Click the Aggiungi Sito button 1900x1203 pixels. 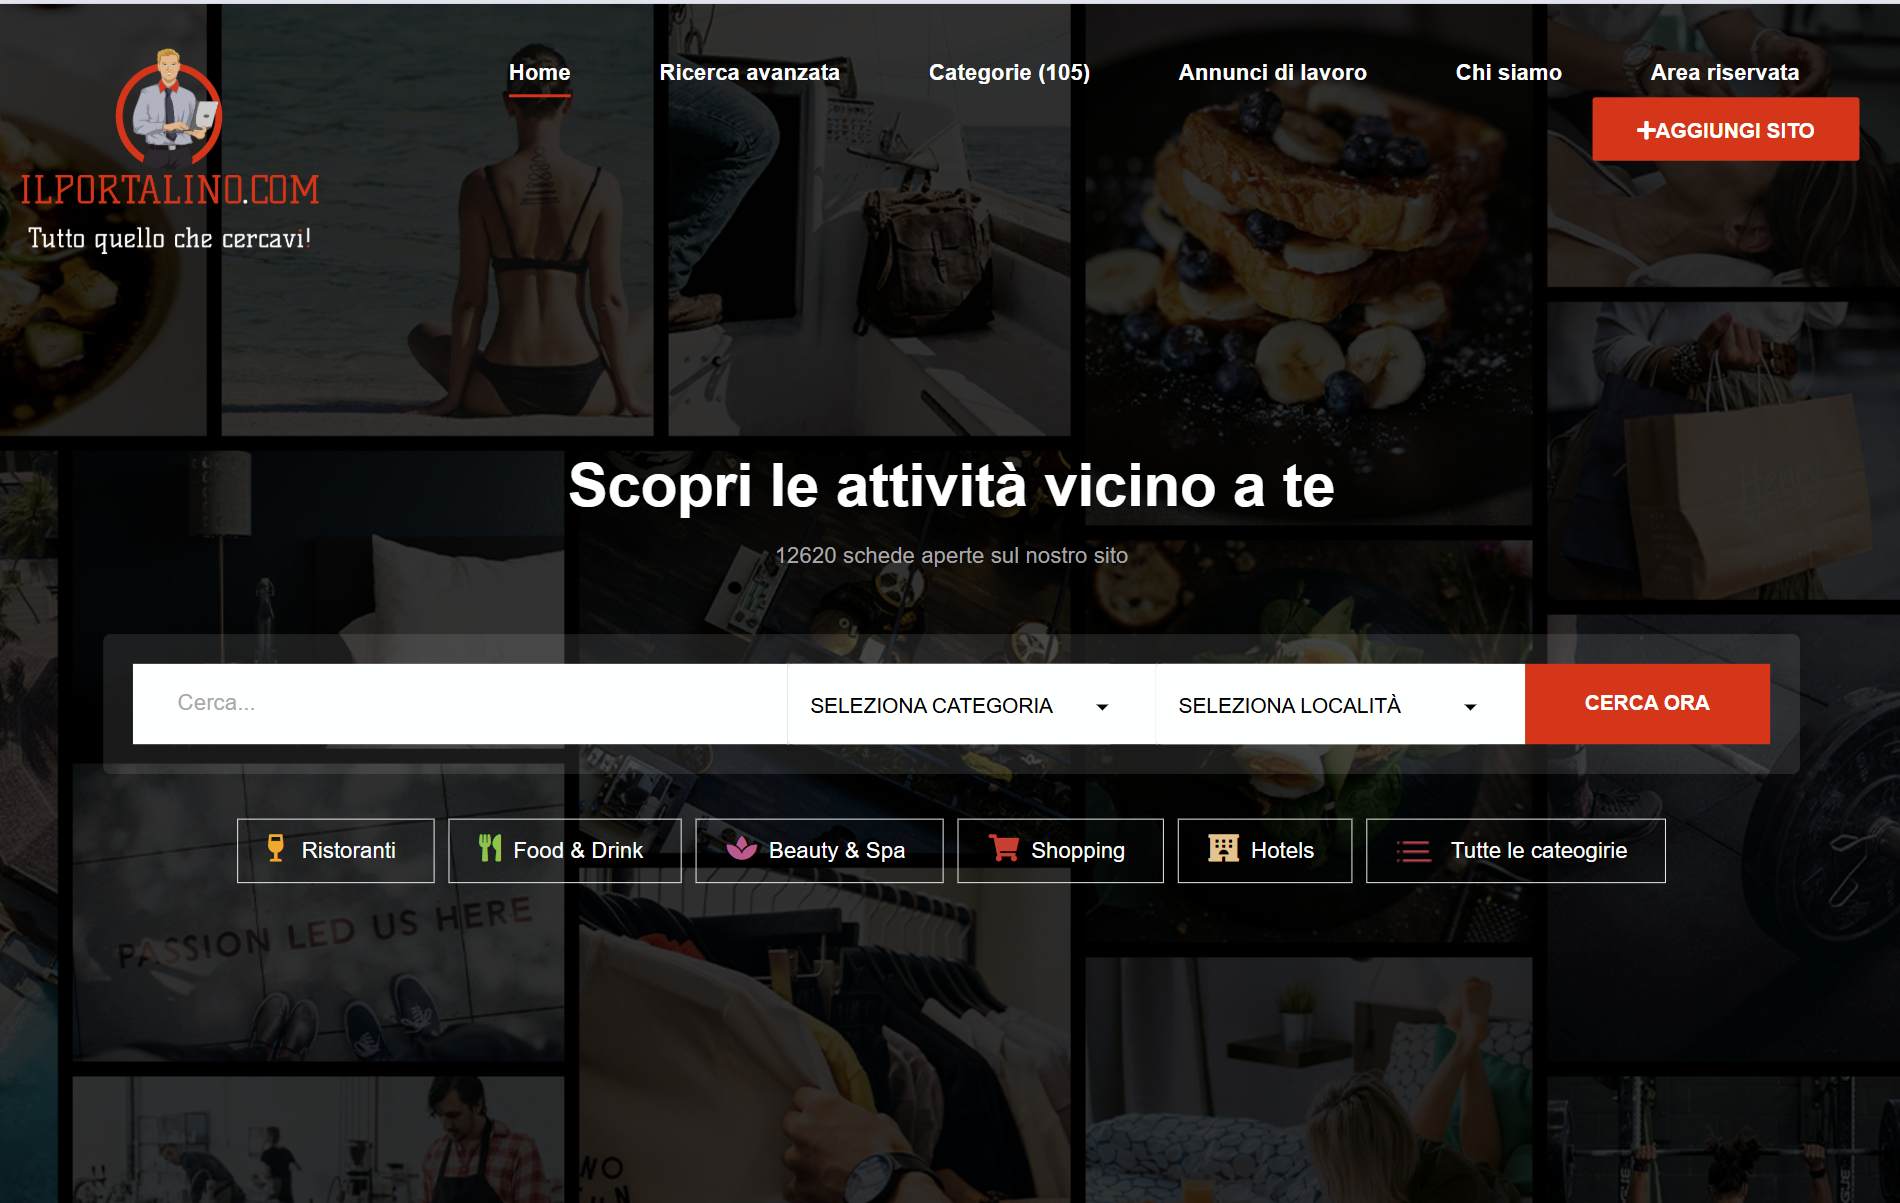[1725, 129]
